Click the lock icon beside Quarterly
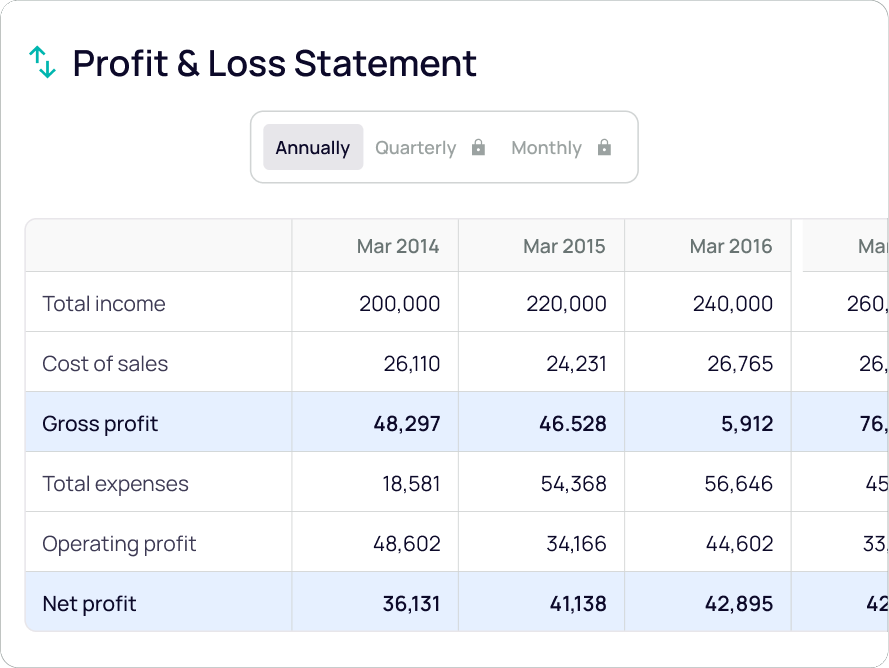 tap(478, 148)
